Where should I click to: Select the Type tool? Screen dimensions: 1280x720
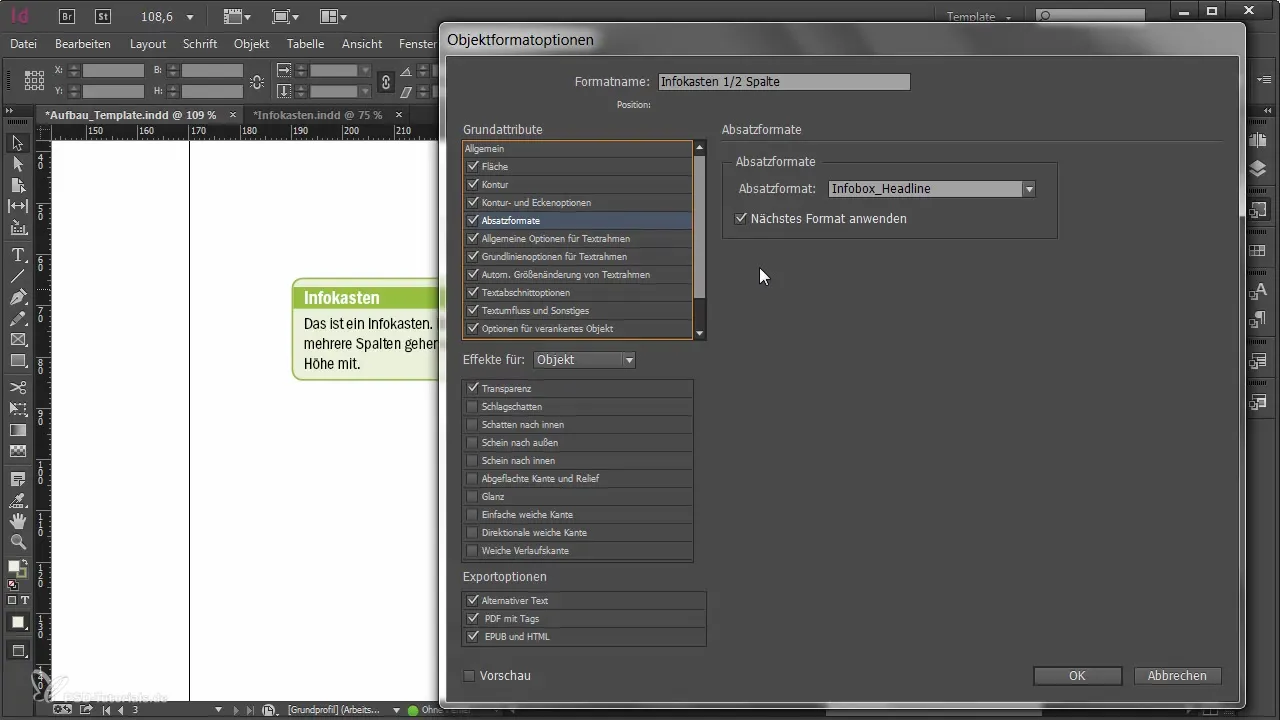pyautogui.click(x=17, y=255)
